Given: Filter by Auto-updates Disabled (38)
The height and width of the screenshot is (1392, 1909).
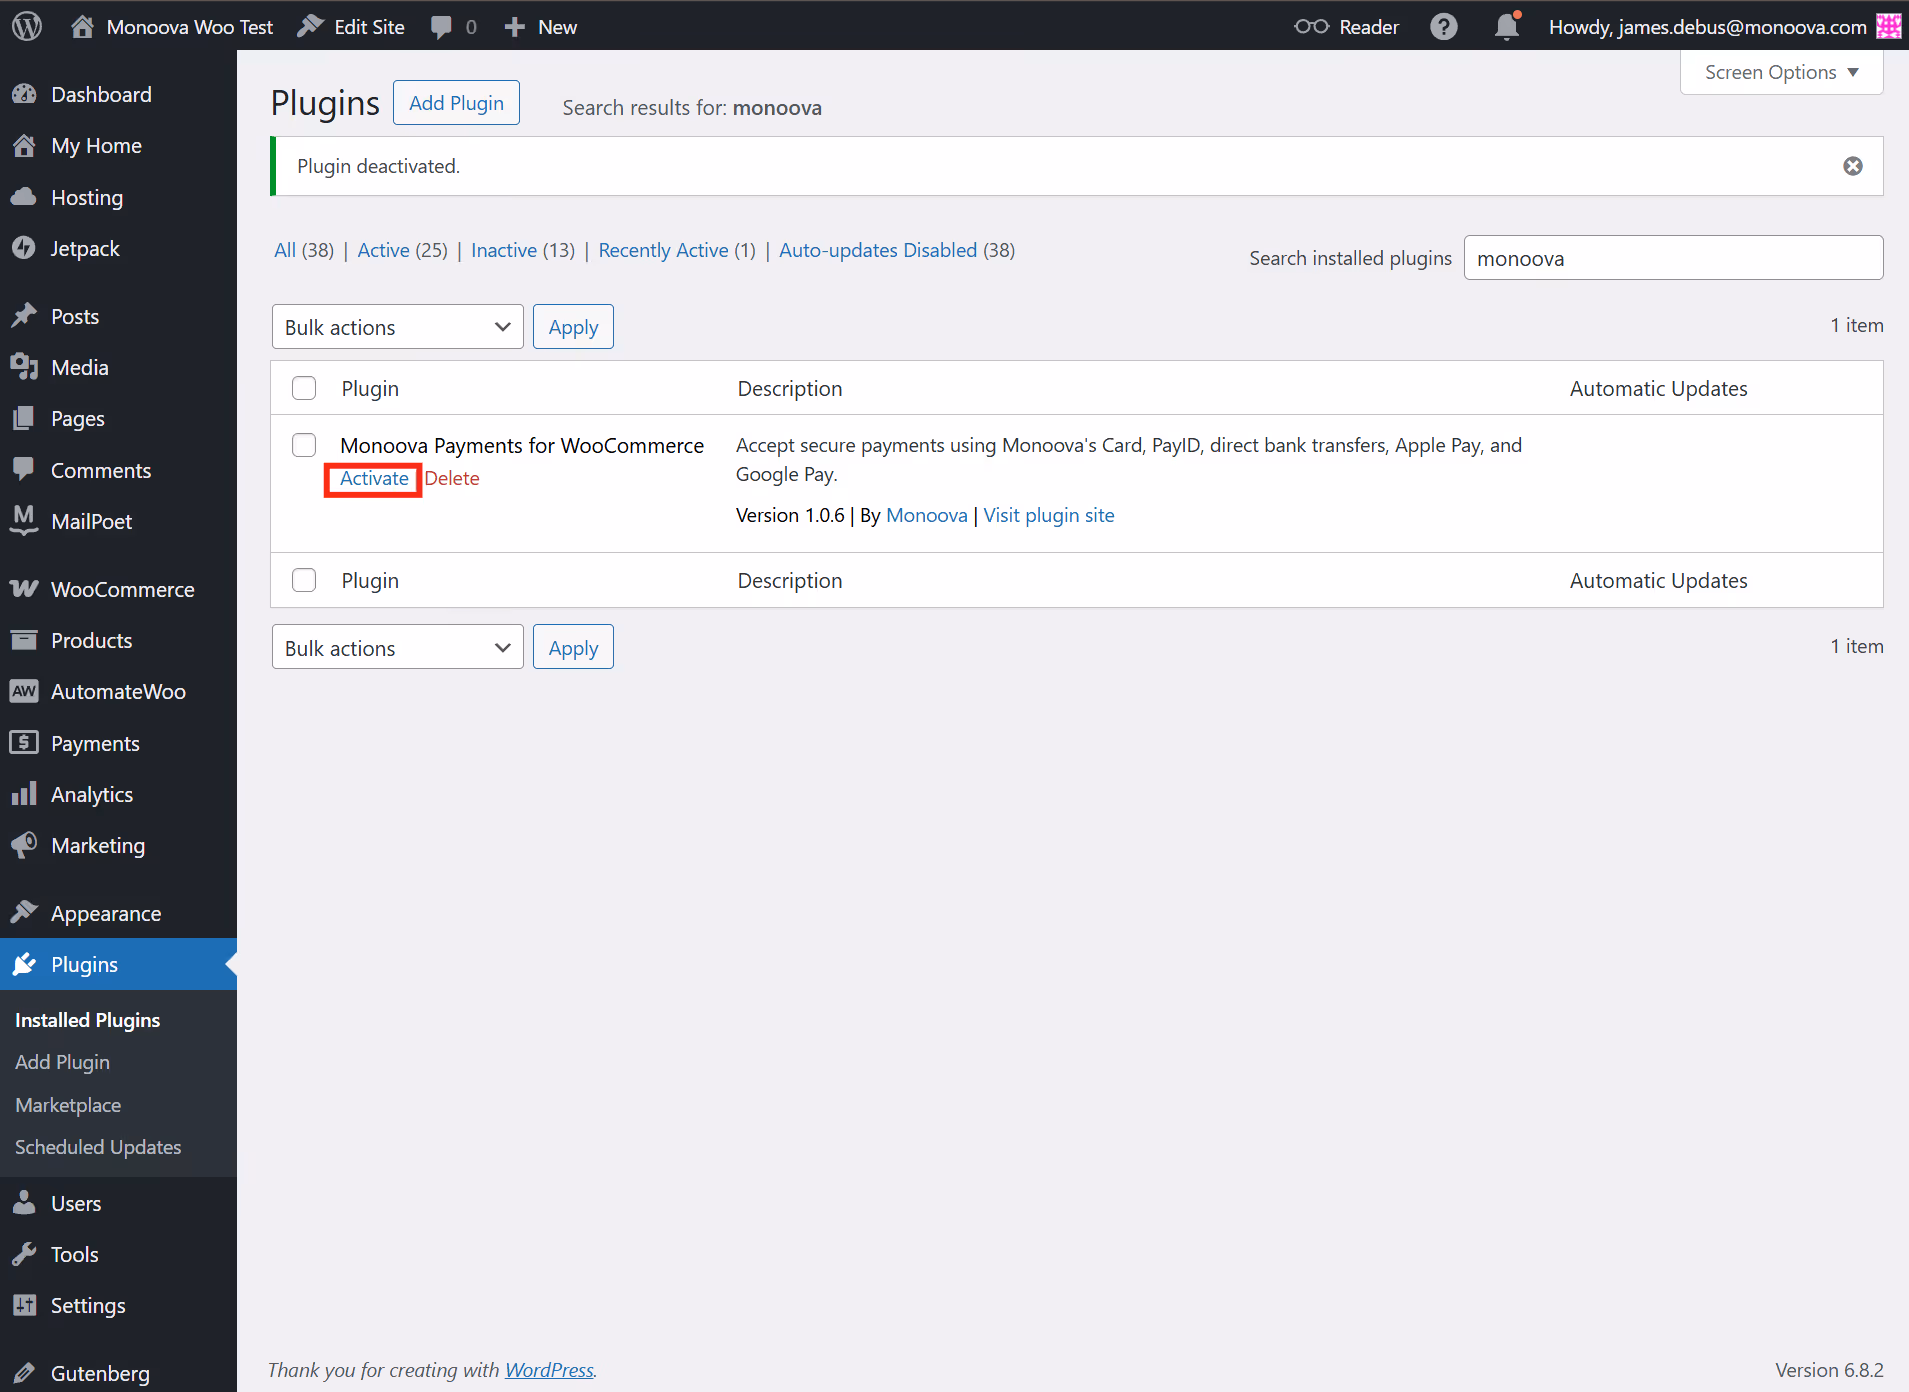Looking at the screenshot, I should point(897,250).
